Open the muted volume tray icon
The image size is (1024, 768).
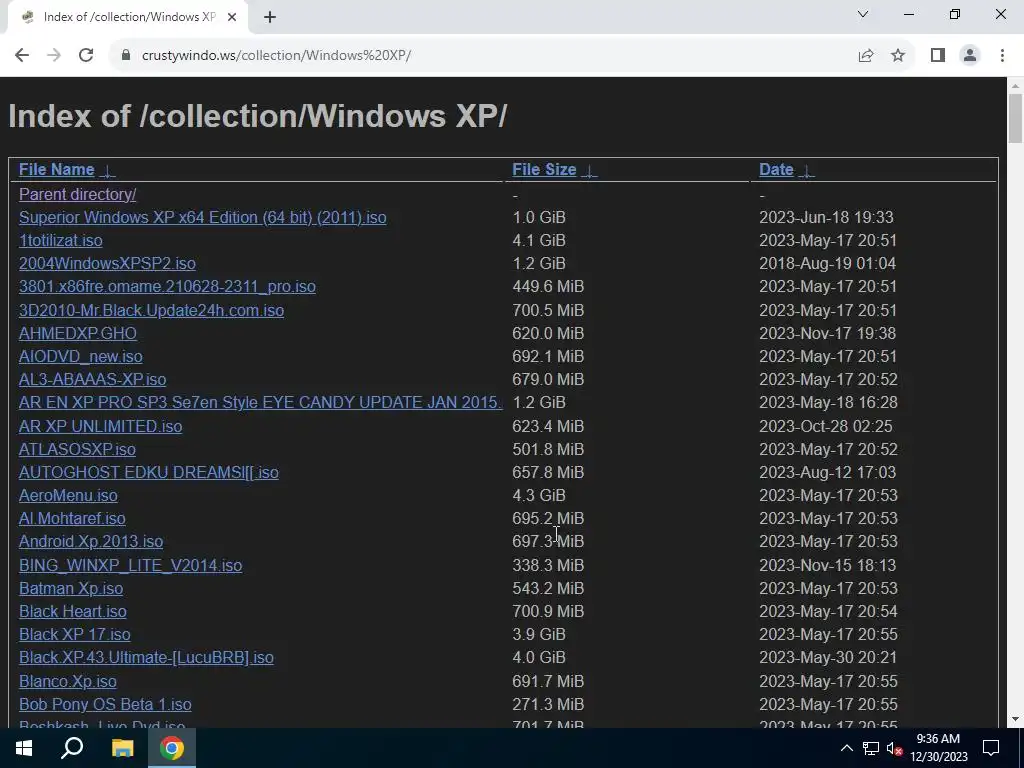click(x=893, y=748)
